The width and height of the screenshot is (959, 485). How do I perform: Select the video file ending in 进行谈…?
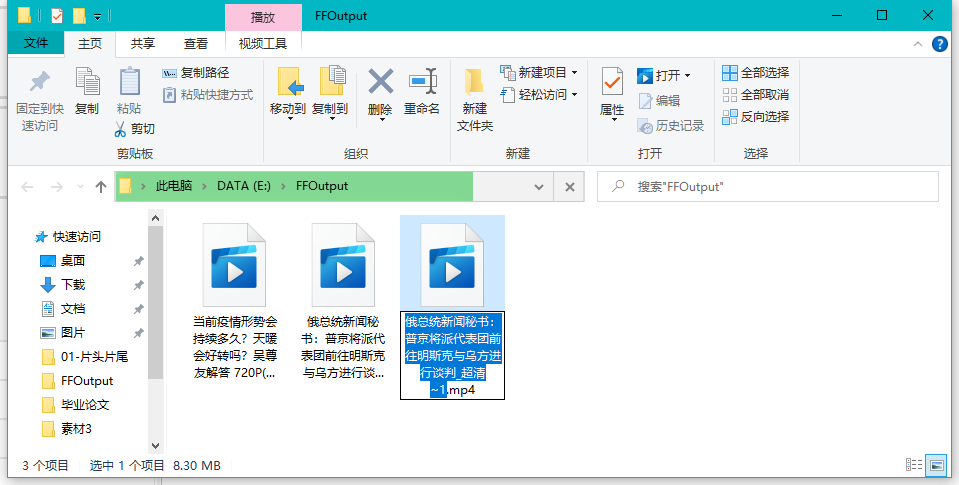tap(343, 300)
